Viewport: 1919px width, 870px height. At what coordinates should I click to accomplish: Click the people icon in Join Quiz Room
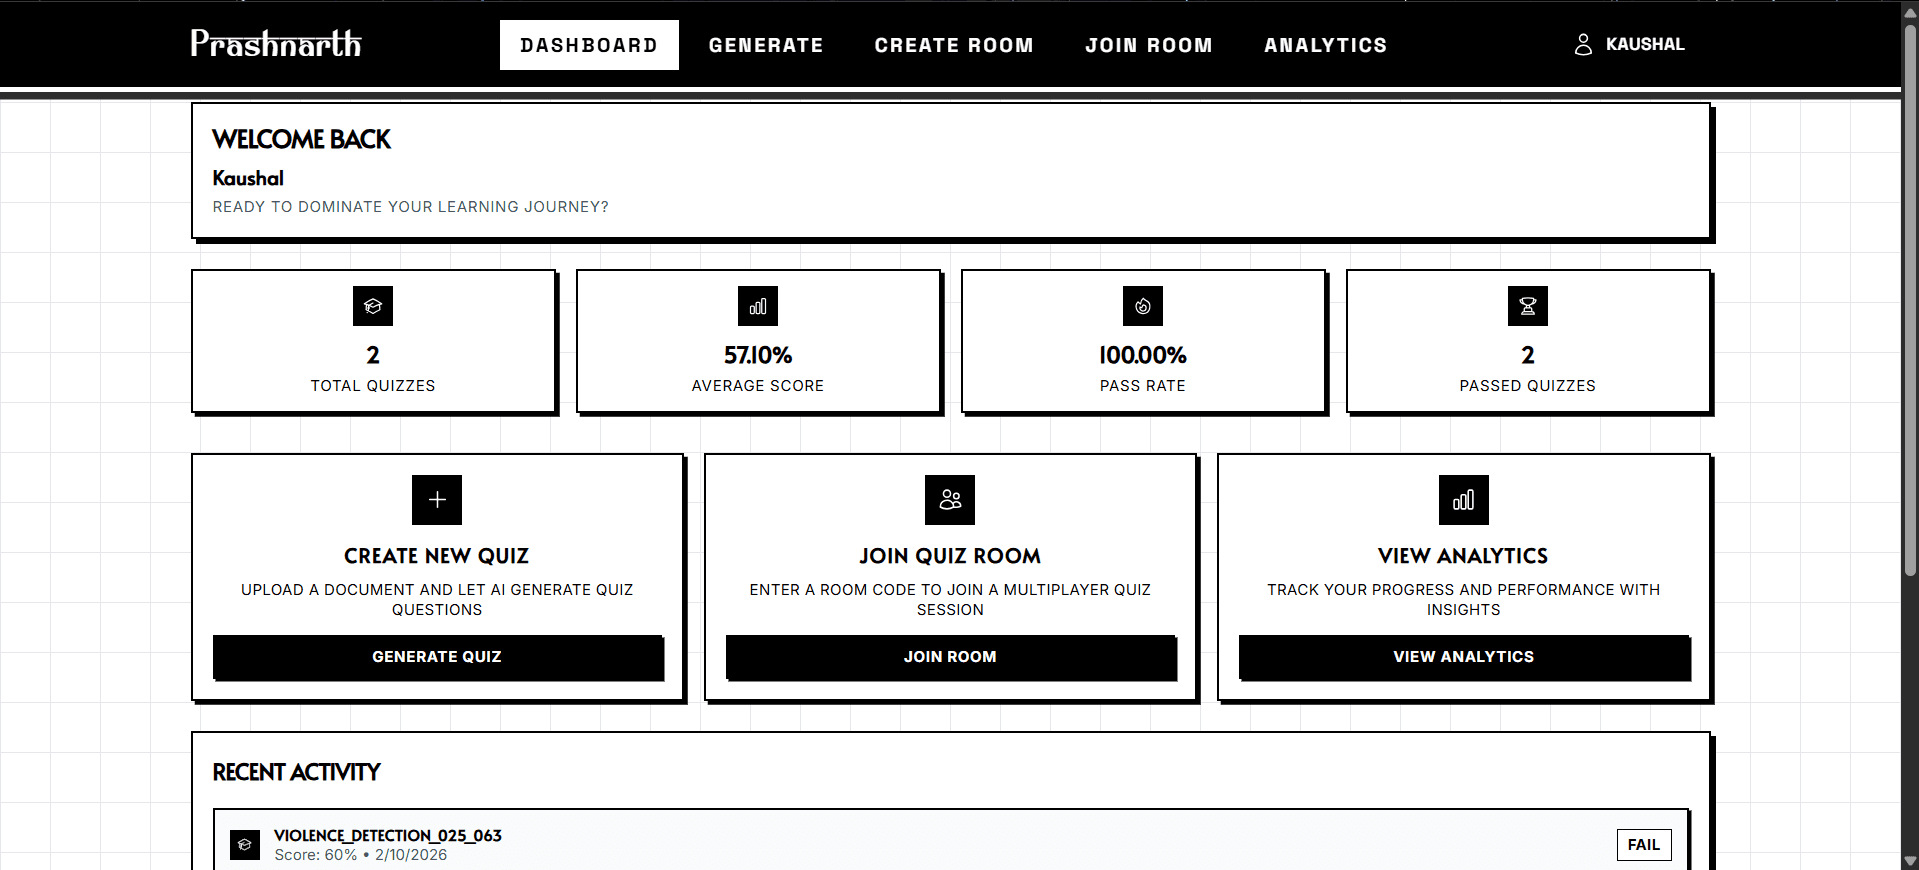(950, 500)
